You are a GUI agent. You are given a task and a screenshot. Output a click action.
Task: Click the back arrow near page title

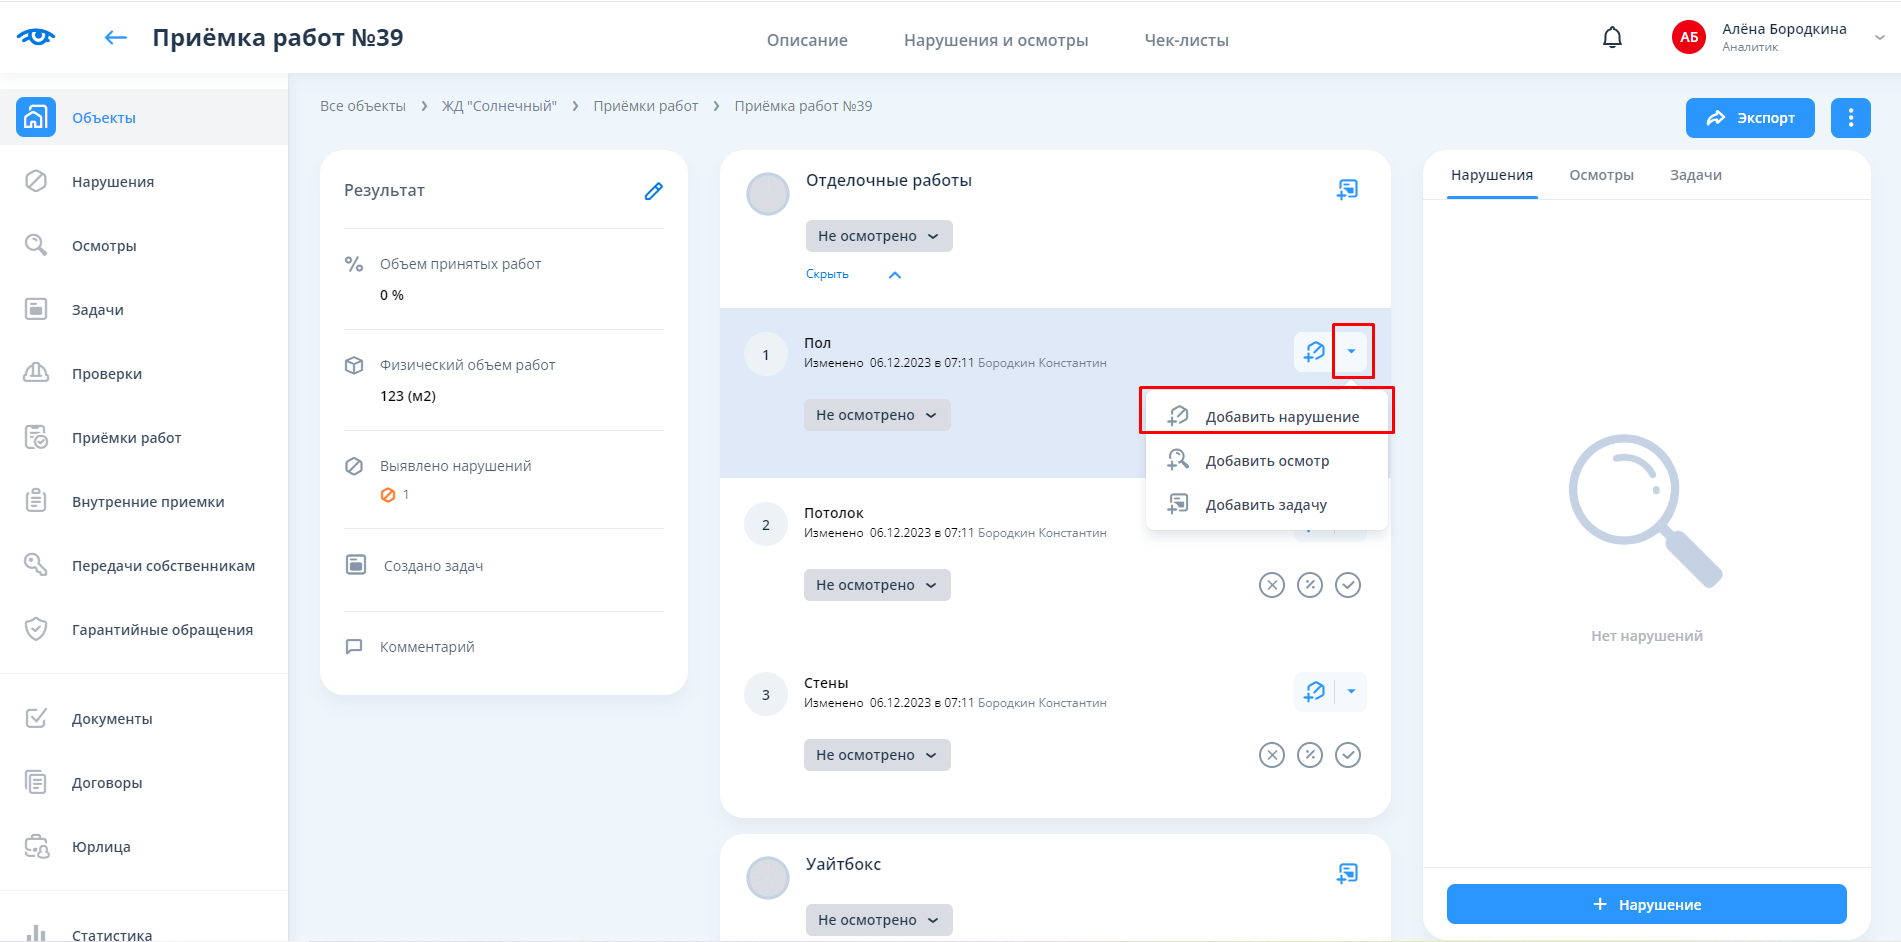[x=116, y=38]
